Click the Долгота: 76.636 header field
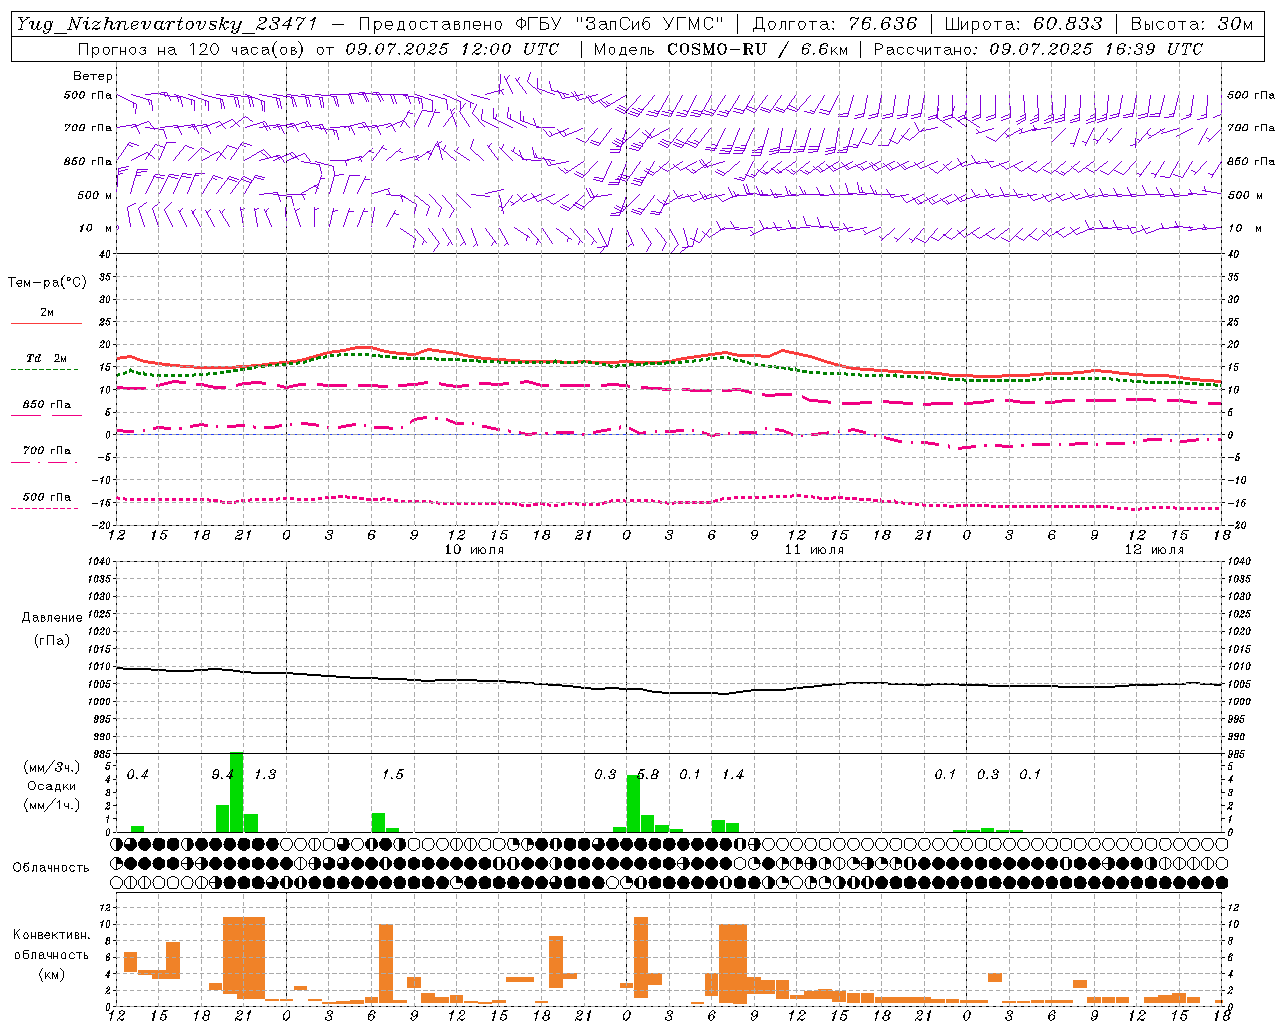Screen dimensions: 1280x1024 835,24
